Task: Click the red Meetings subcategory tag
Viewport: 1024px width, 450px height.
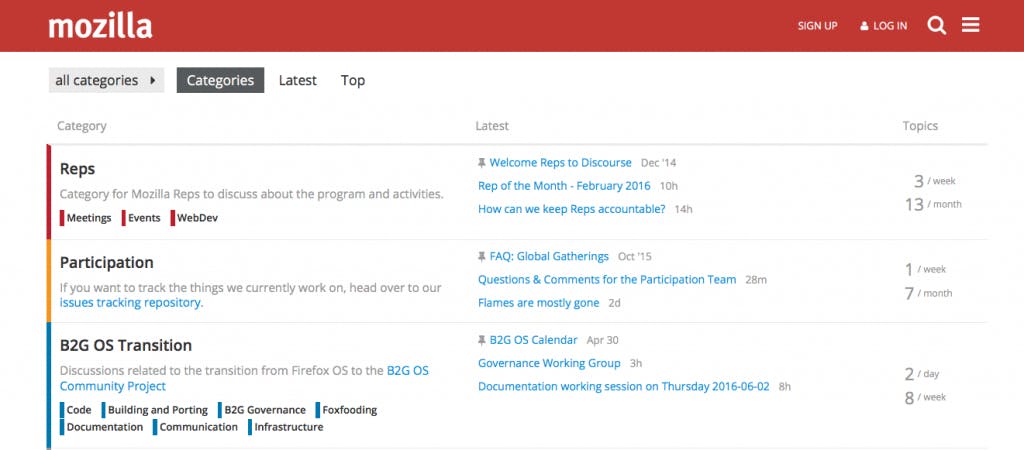Action: click(88, 218)
